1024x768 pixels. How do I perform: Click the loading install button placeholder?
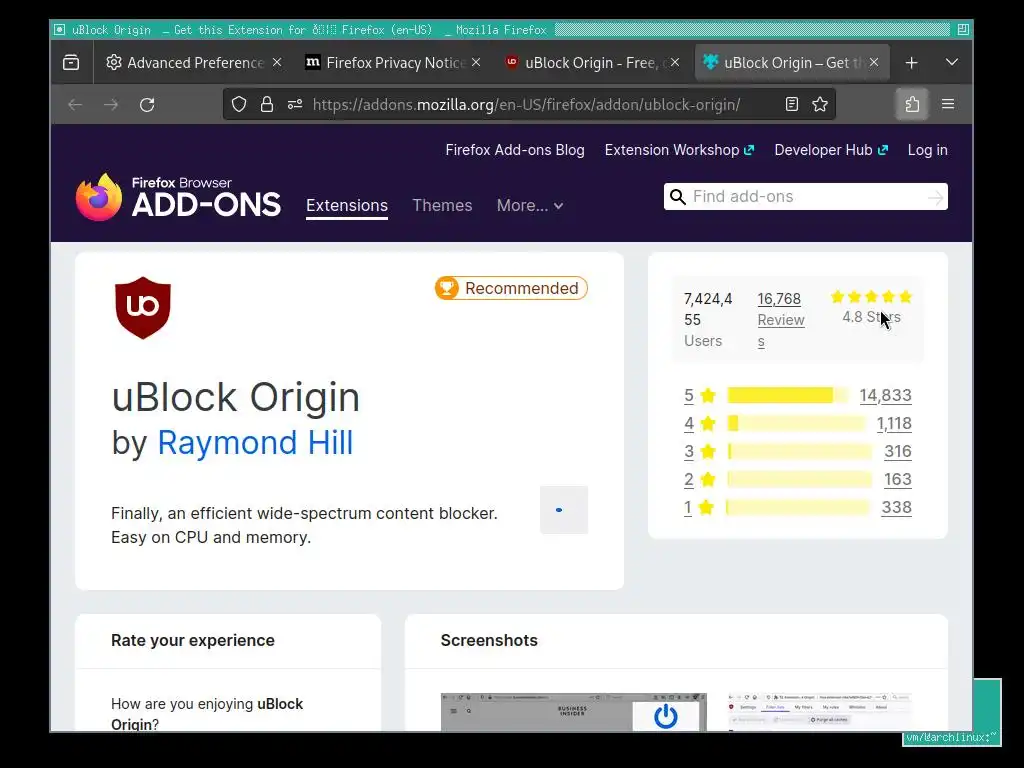[564, 510]
